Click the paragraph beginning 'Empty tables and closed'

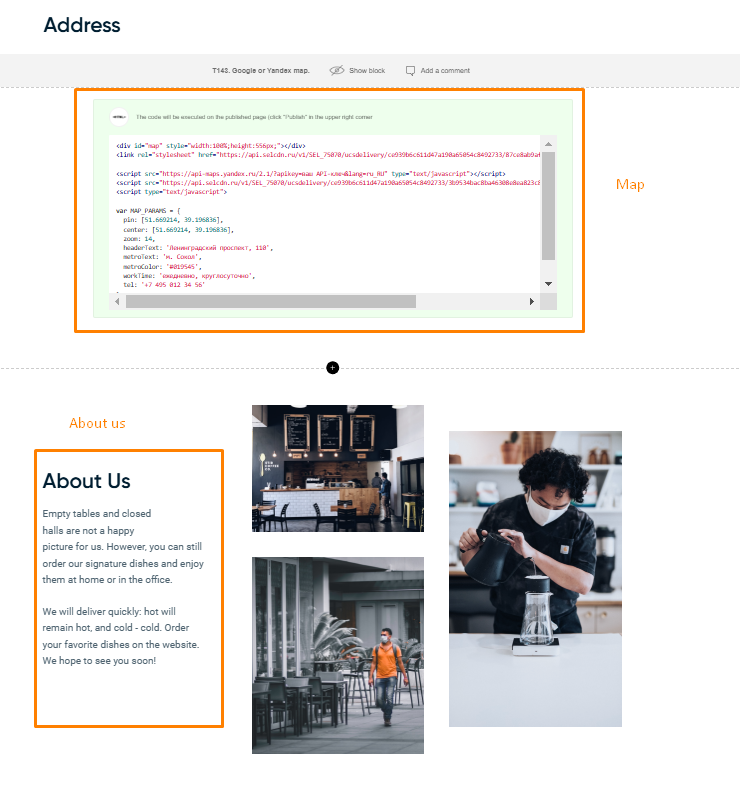click(123, 547)
